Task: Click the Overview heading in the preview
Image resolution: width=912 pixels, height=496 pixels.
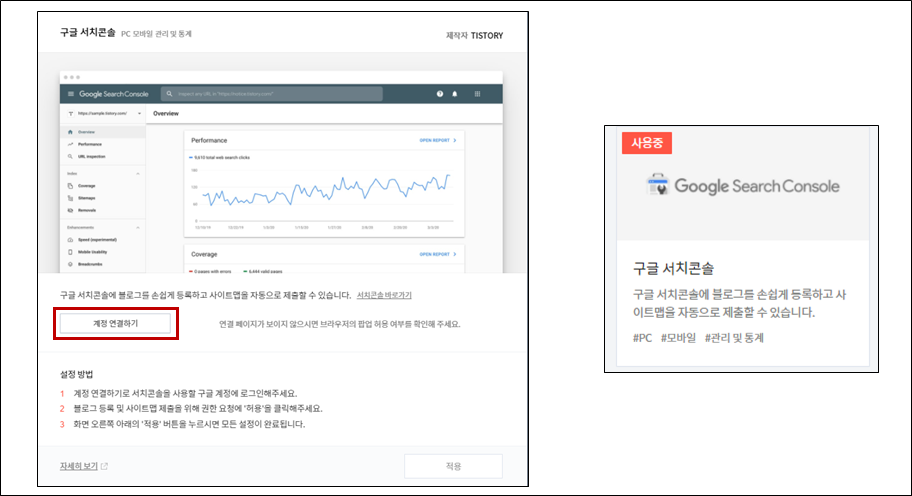Action: point(166,113)
